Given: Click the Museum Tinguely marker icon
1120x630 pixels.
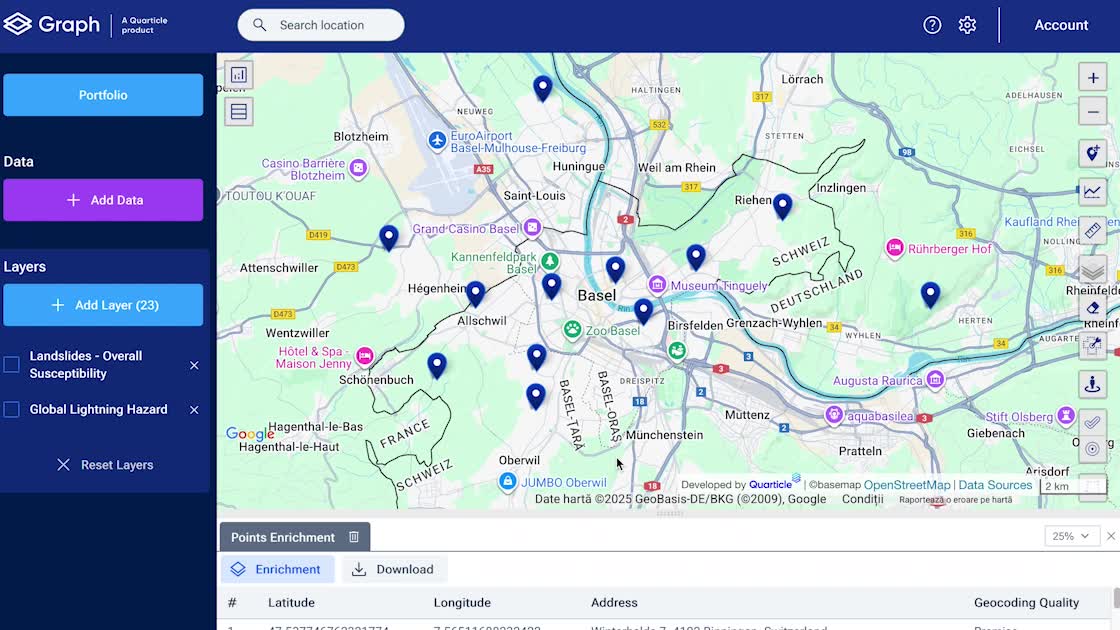Looking at the screenshot, I should tap(657, 284).
